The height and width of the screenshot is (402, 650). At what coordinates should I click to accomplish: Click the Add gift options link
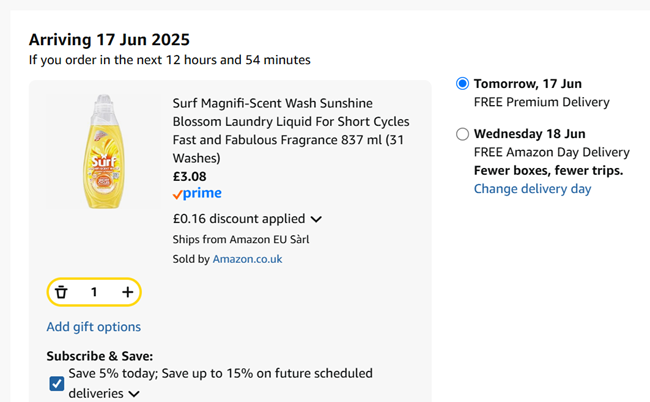(x=94, y=327)
